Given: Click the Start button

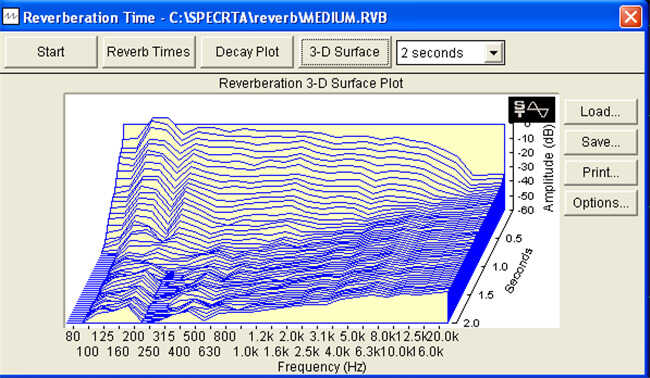Looking at the screenshot, I should 51,52.
